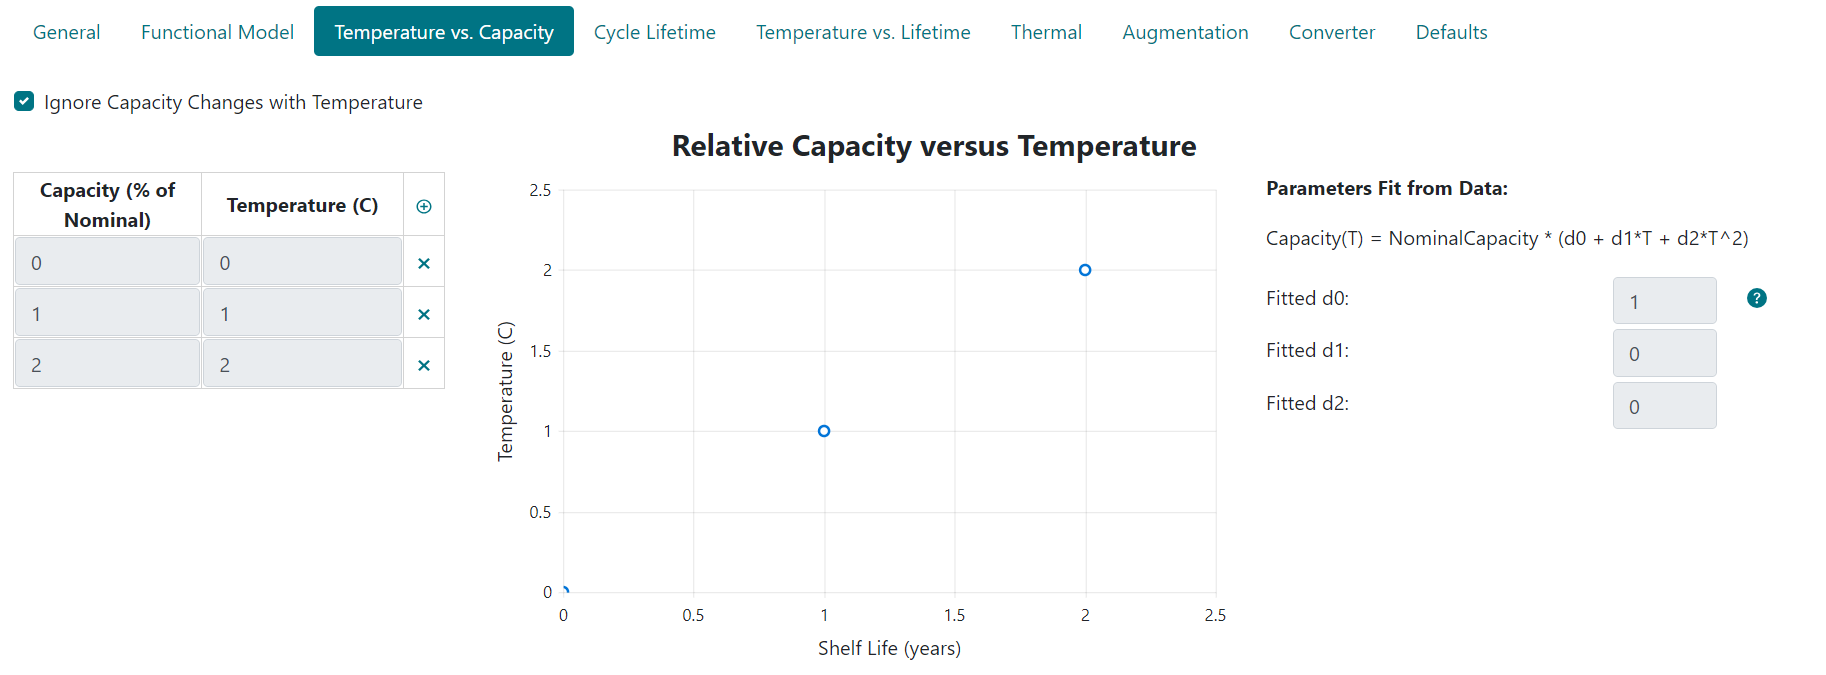This screenshot has width=1826, height=675.
Task: Select the Converter tab
Action: pyautogui.click(x=1331, y=31)
